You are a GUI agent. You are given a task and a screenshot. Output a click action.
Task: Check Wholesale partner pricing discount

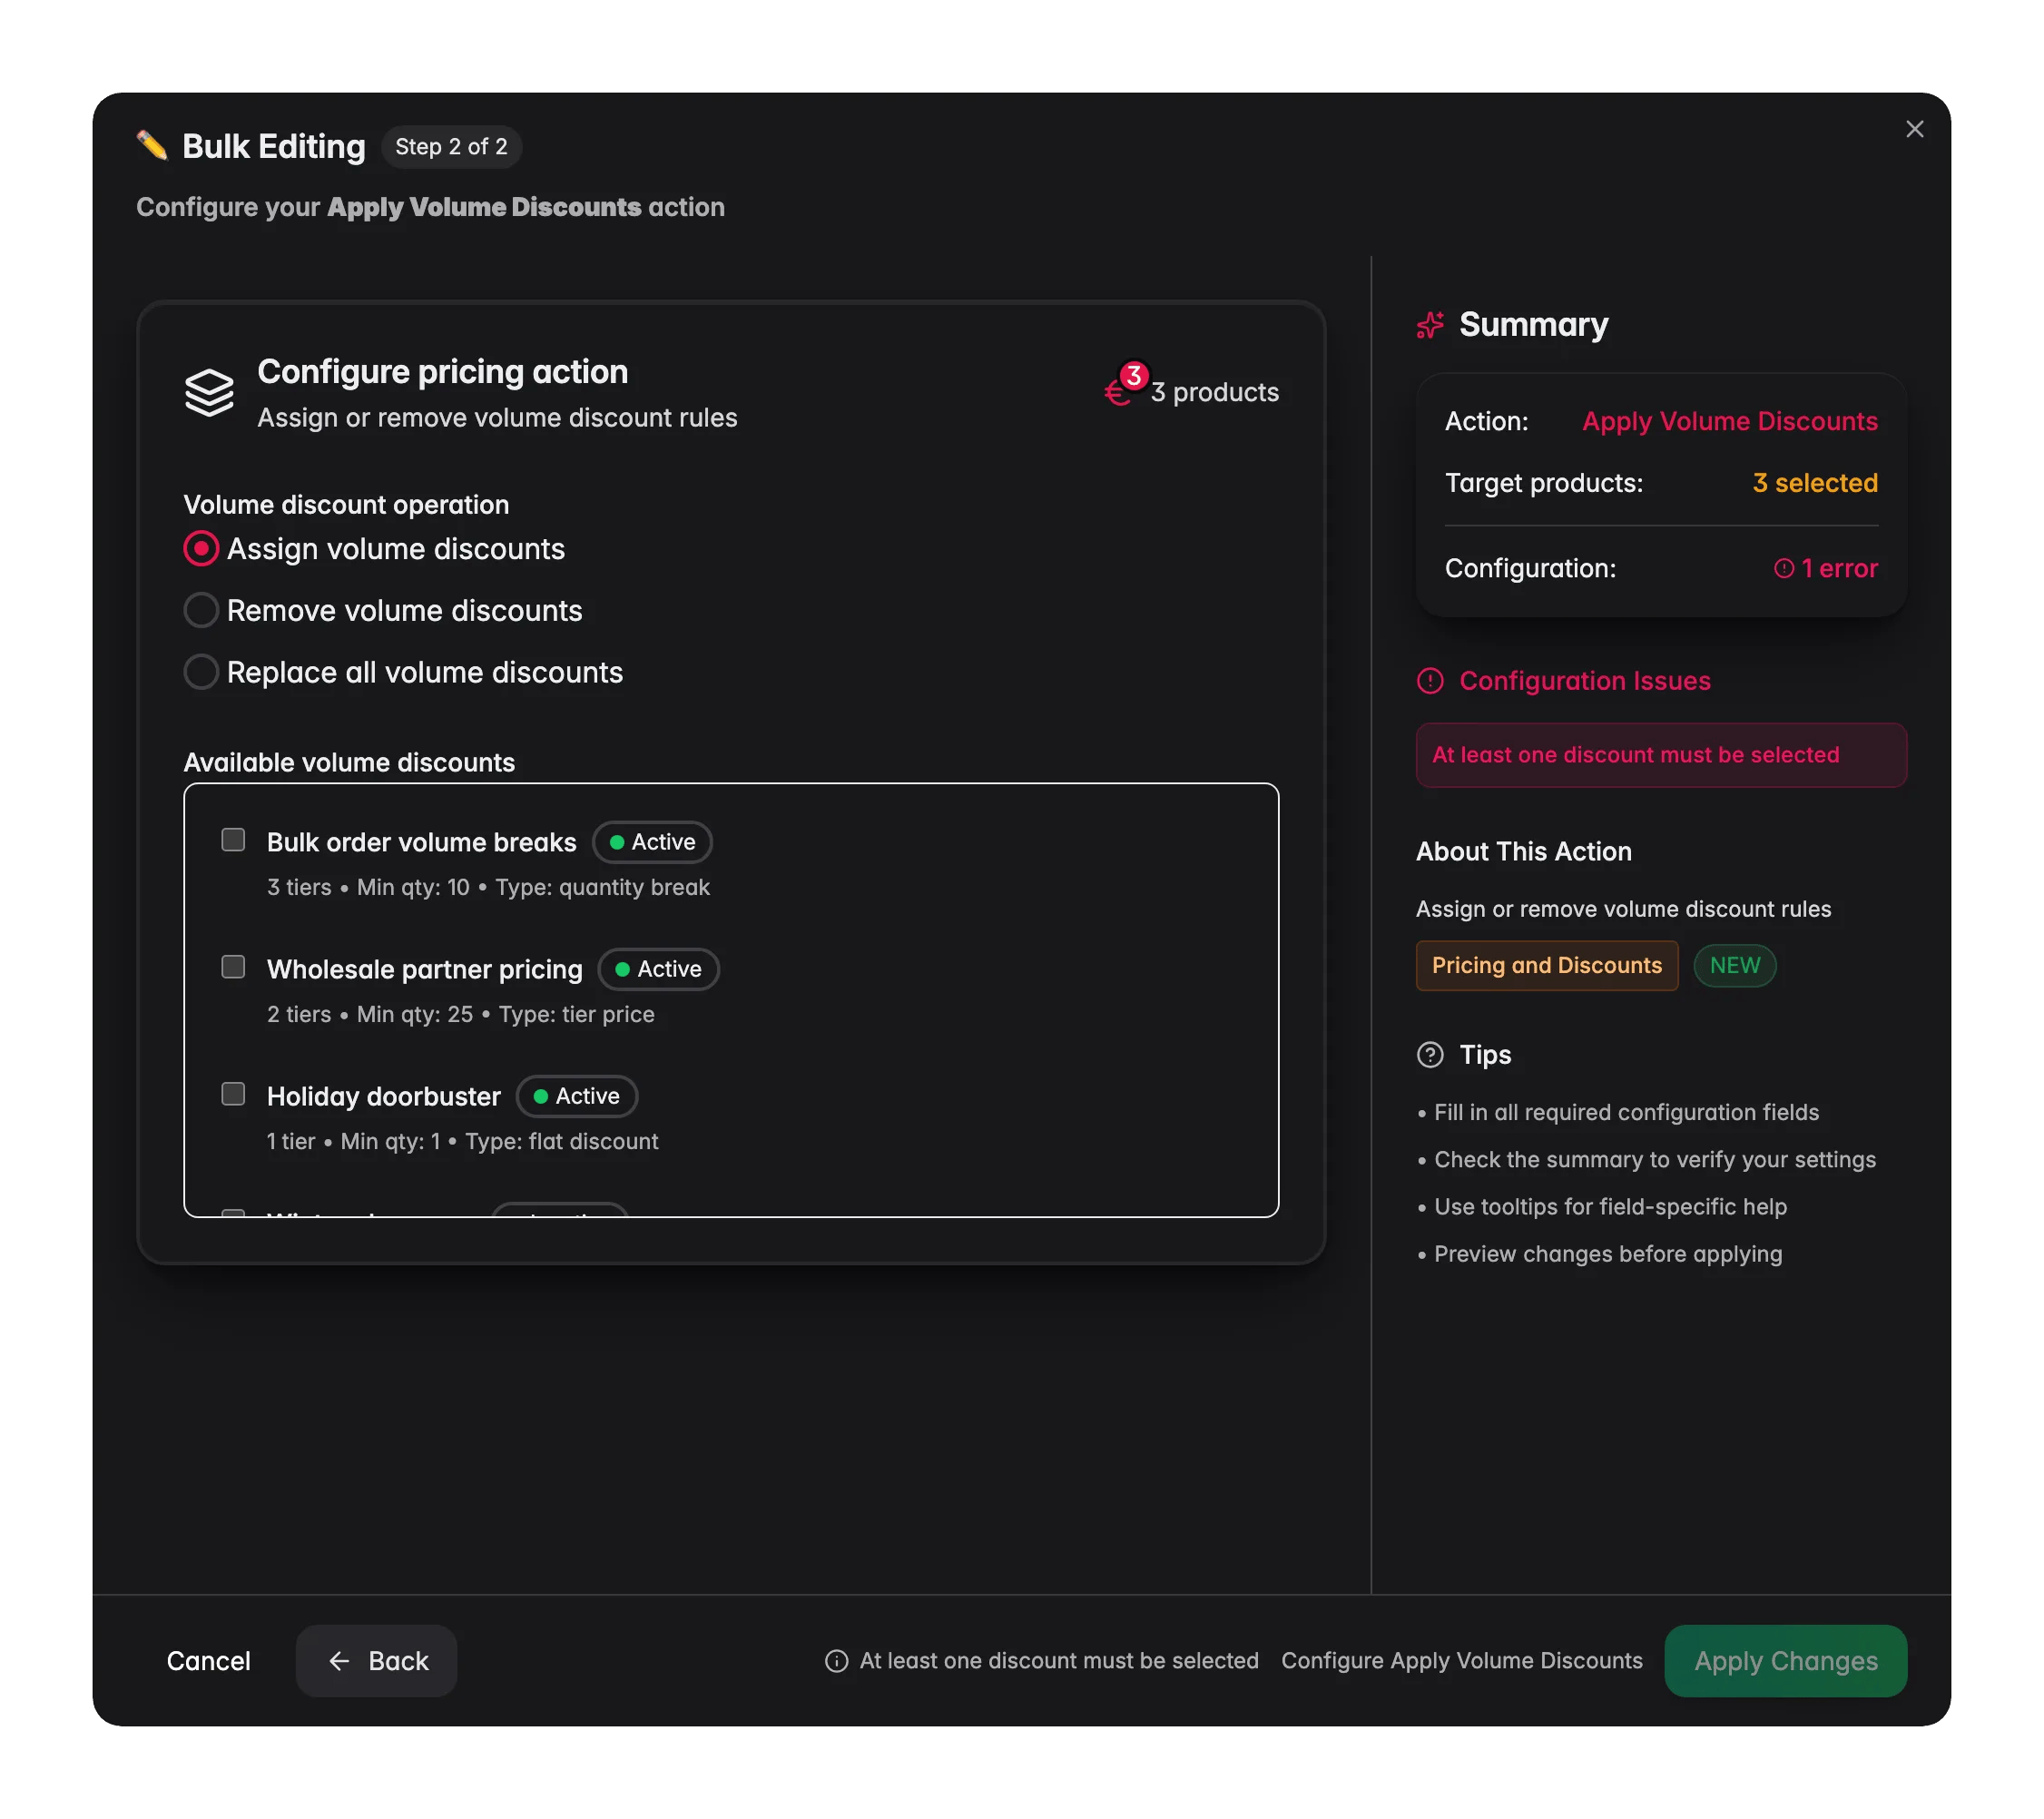(233, 967)
